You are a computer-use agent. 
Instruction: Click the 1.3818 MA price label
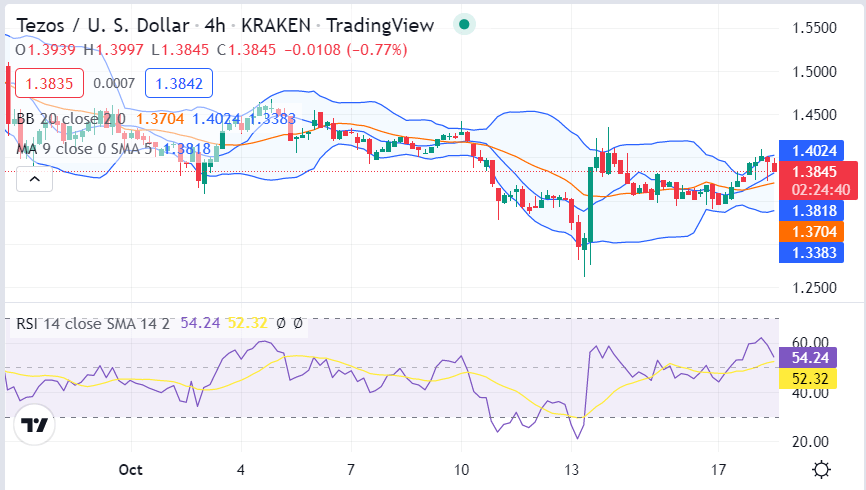coord(811,210)
